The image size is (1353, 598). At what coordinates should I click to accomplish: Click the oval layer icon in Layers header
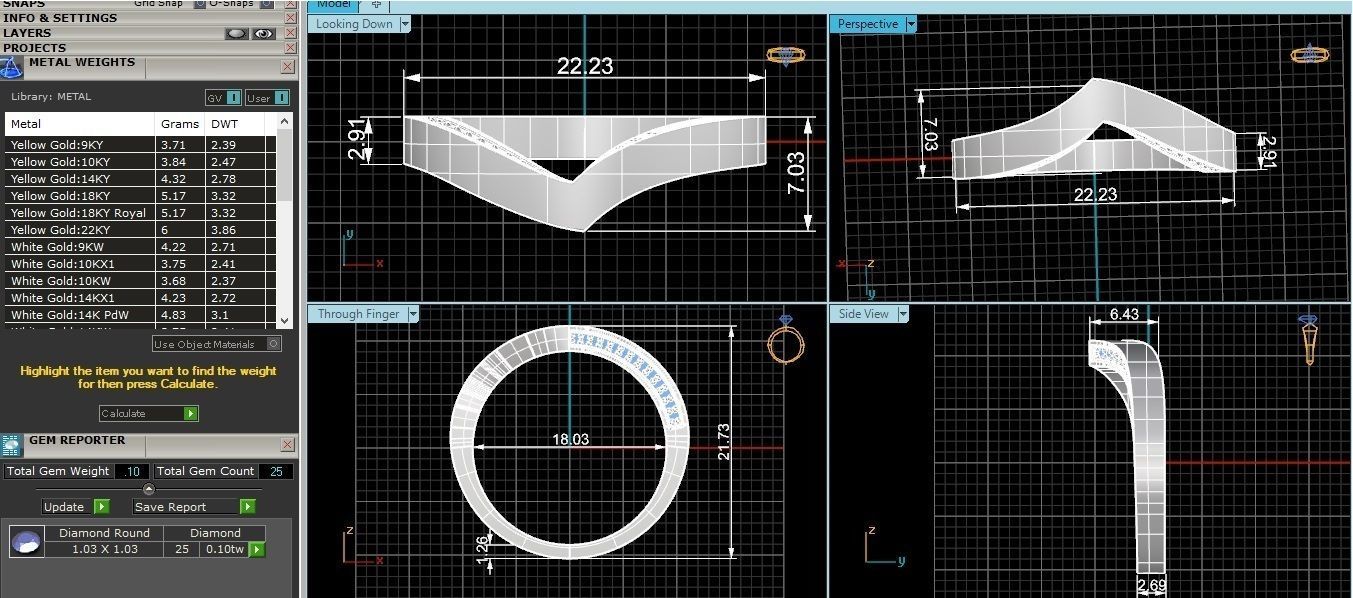236,33
